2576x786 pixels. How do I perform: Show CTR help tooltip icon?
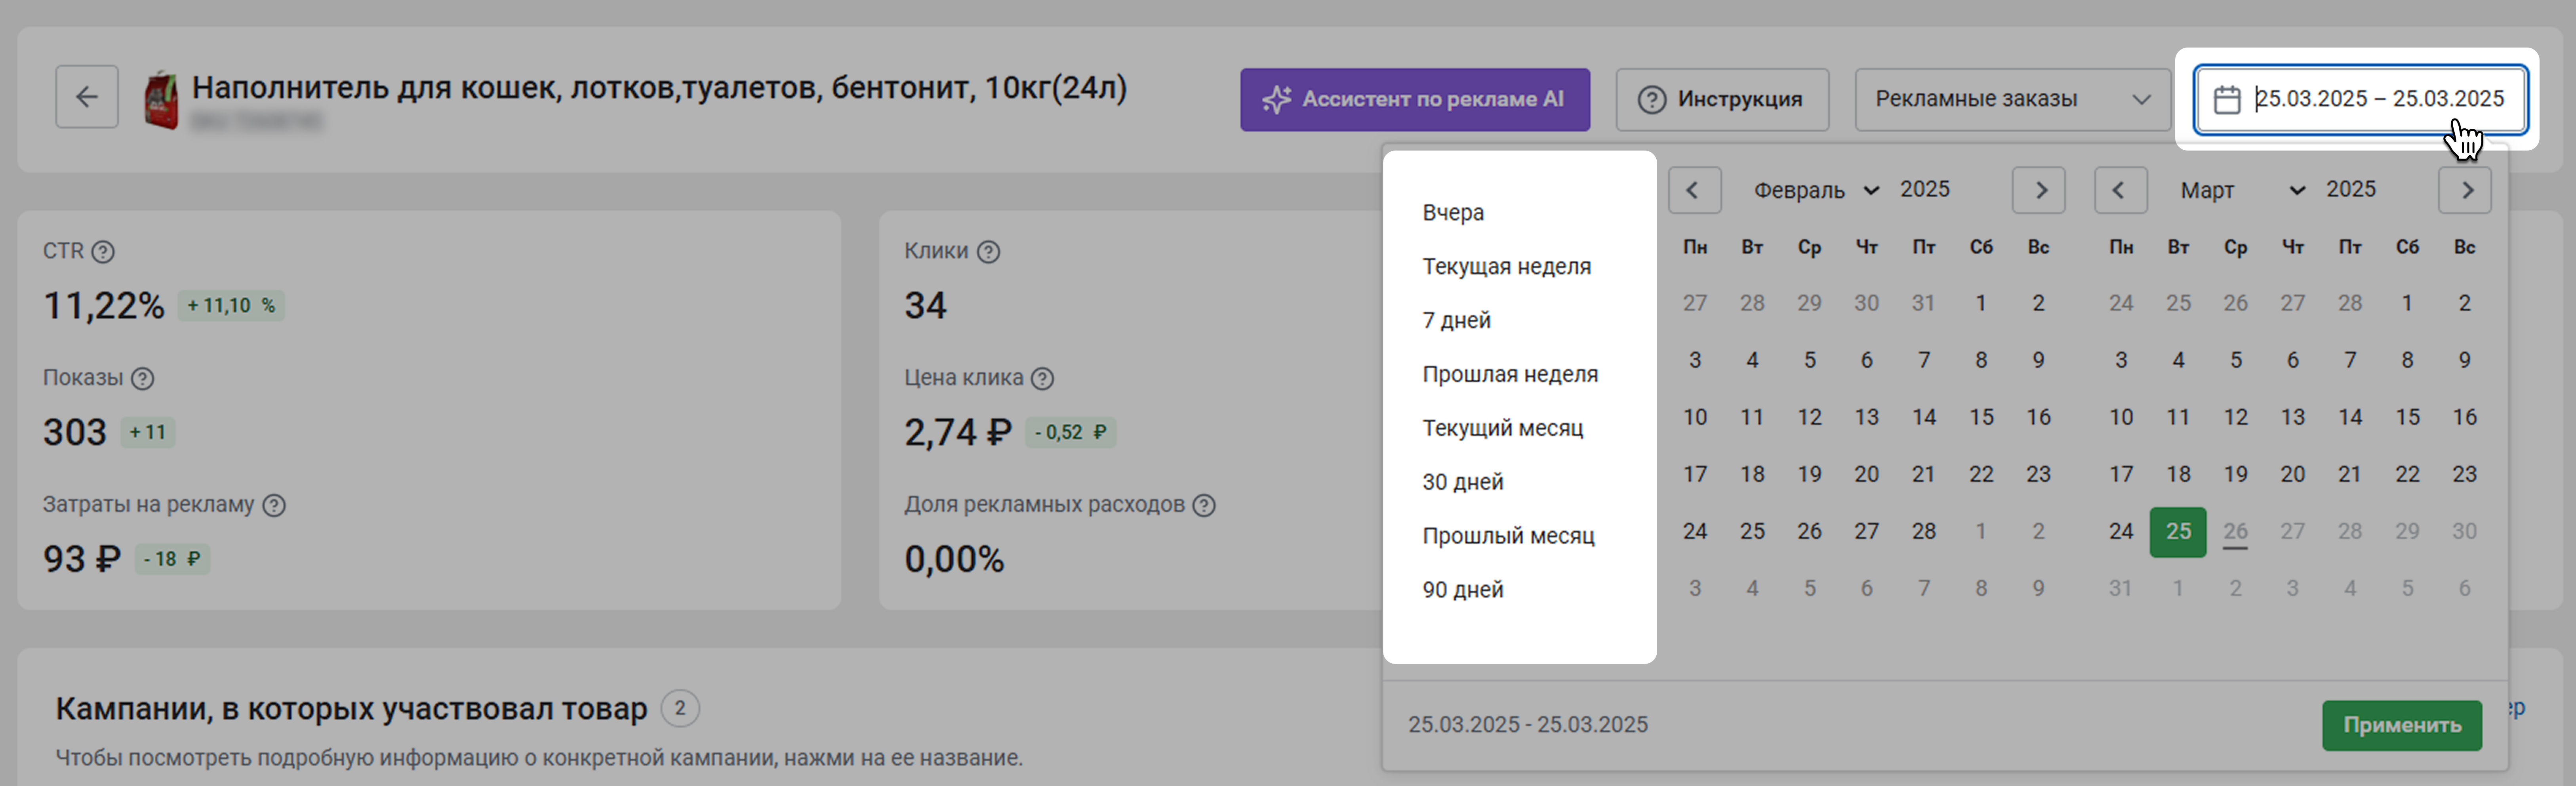103,251
